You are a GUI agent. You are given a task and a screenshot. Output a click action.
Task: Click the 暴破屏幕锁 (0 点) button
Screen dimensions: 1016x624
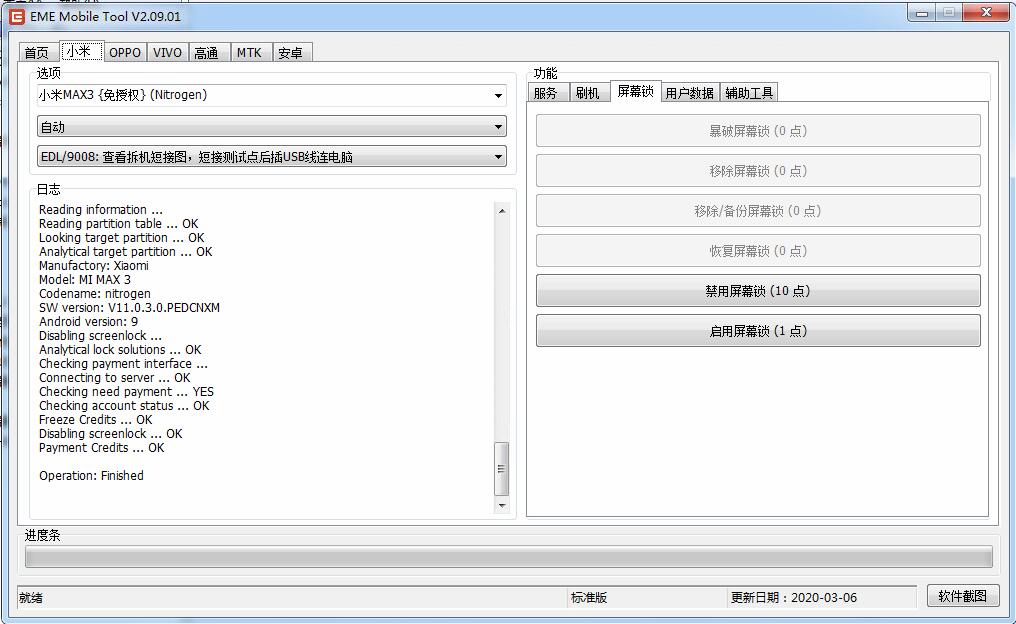pyautogui.click(x=757, y=131)
